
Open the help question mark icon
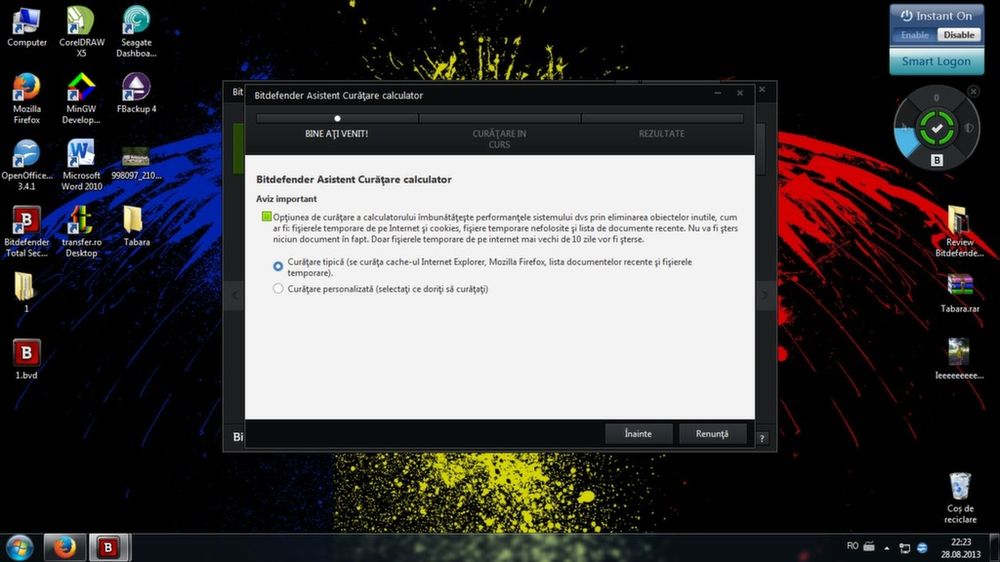762,438
